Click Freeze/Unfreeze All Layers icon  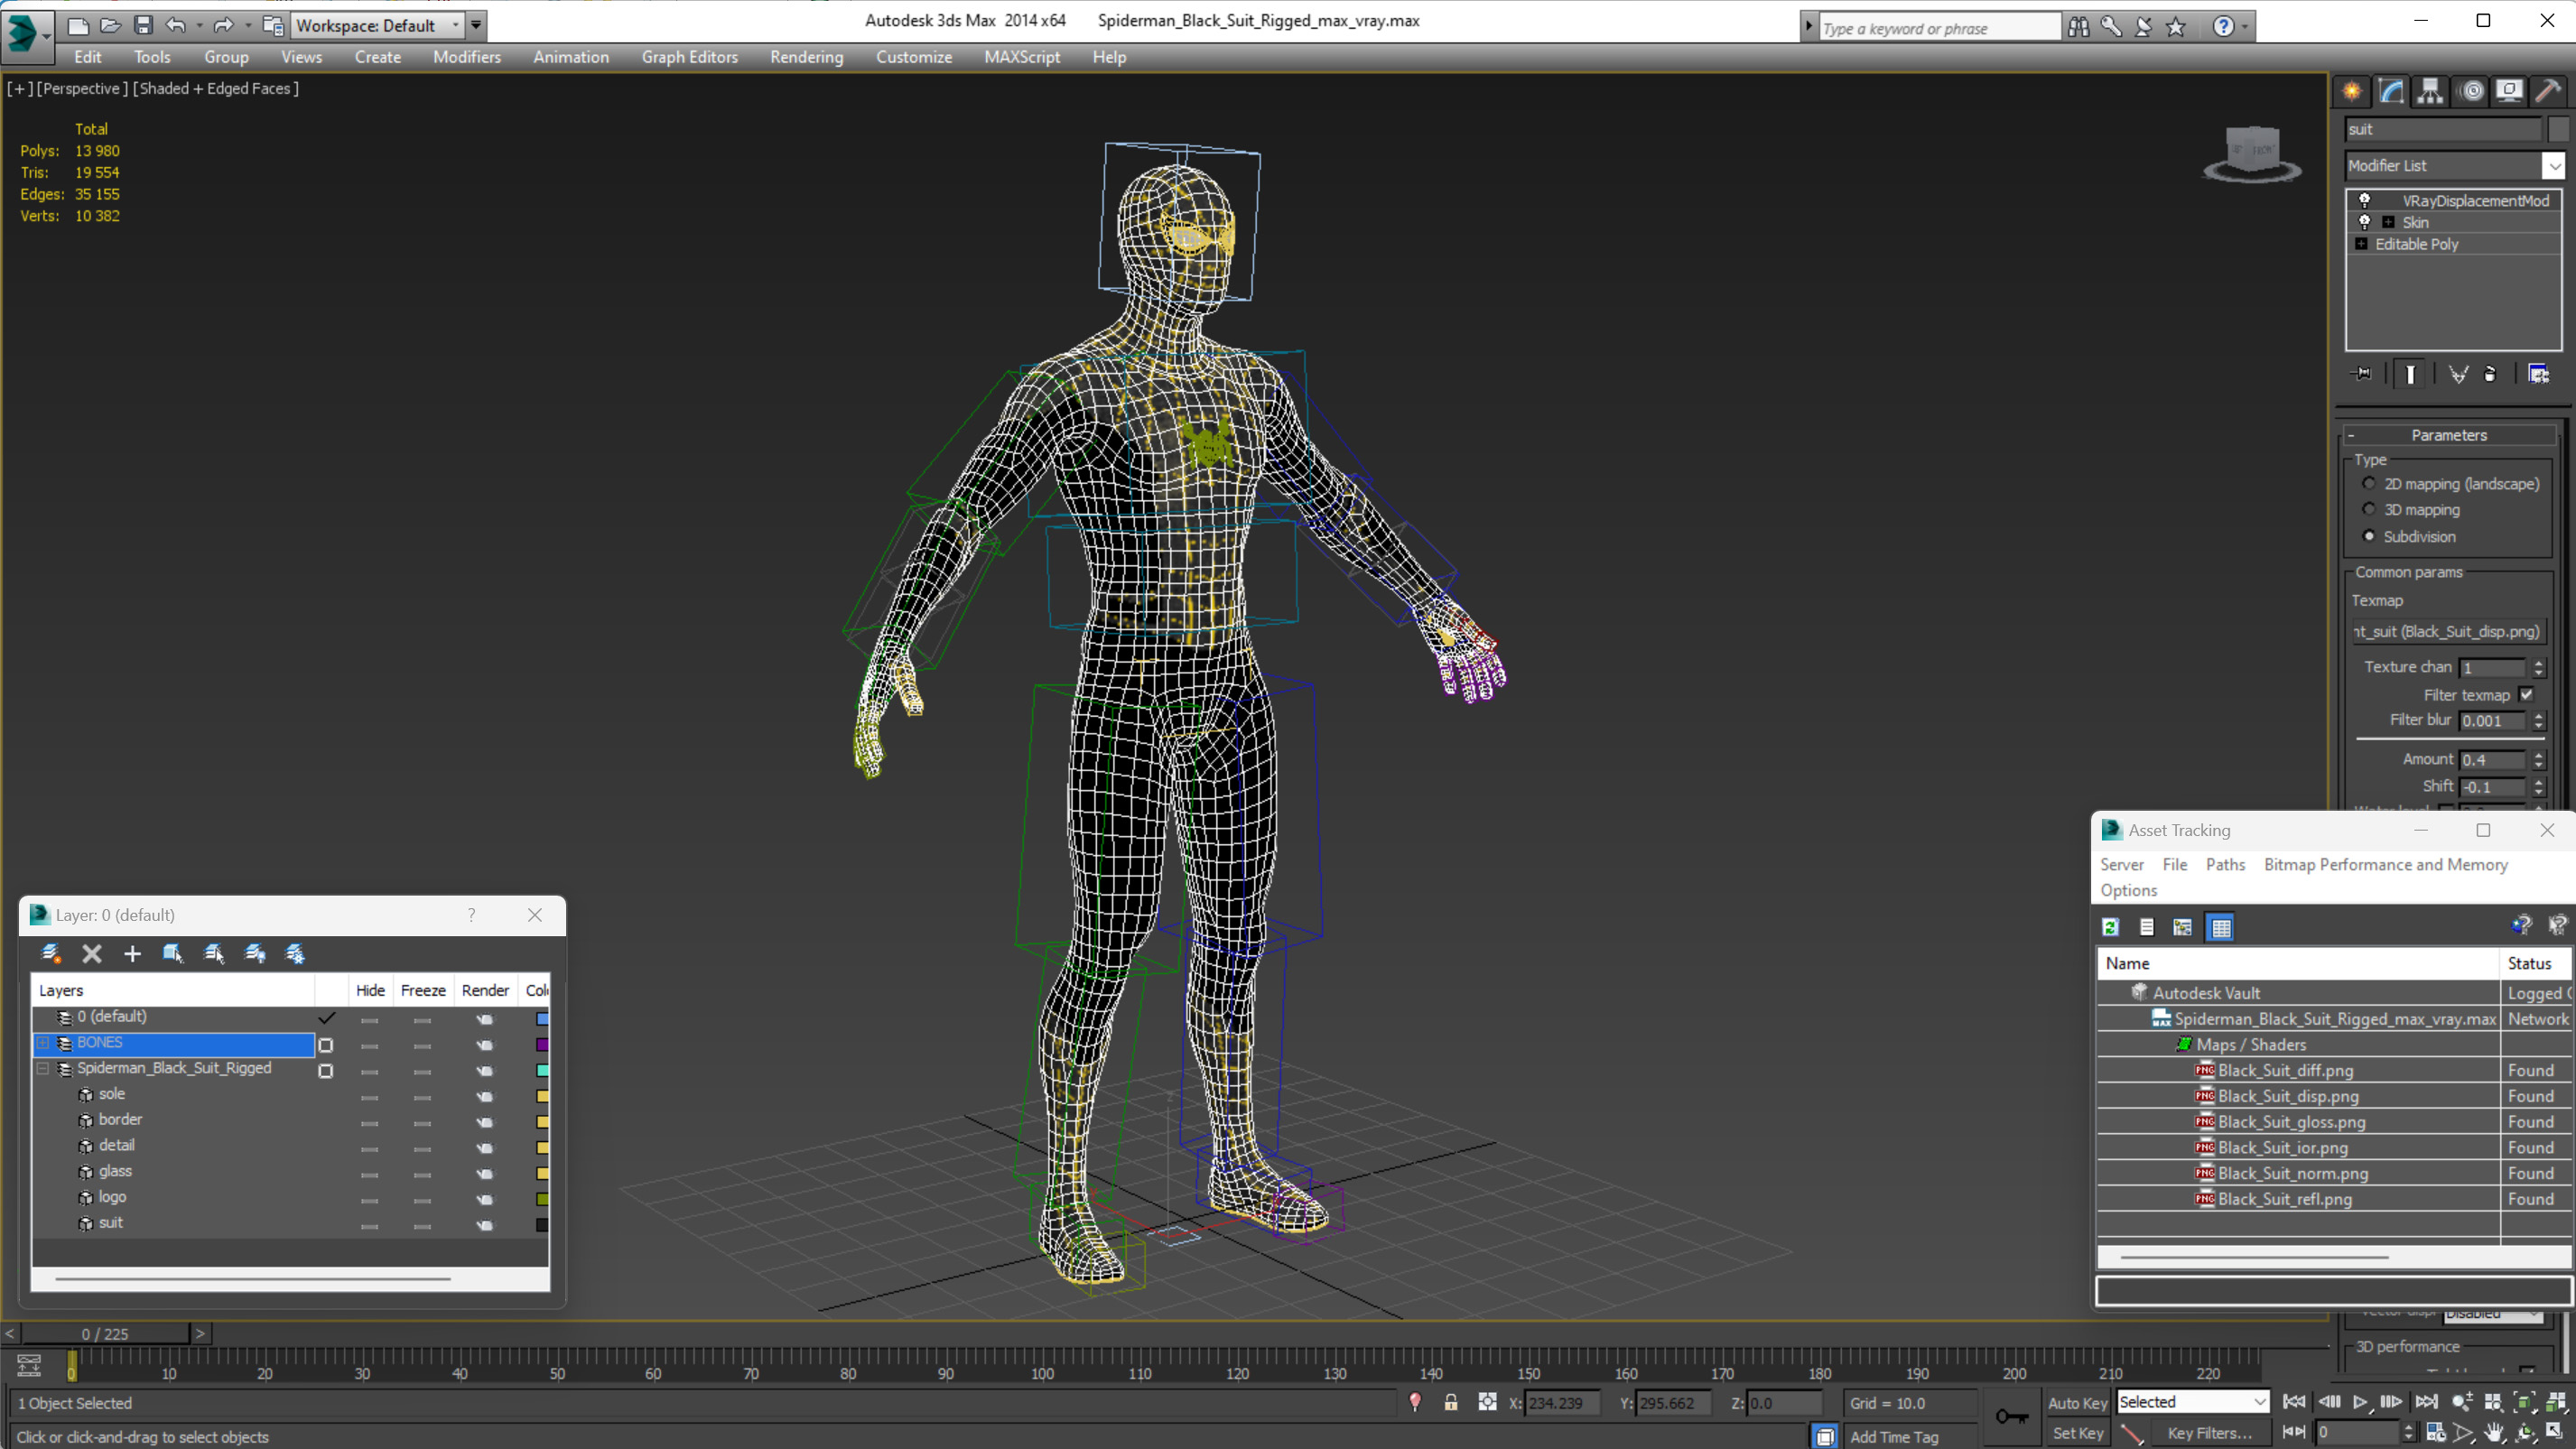(295, 953)
